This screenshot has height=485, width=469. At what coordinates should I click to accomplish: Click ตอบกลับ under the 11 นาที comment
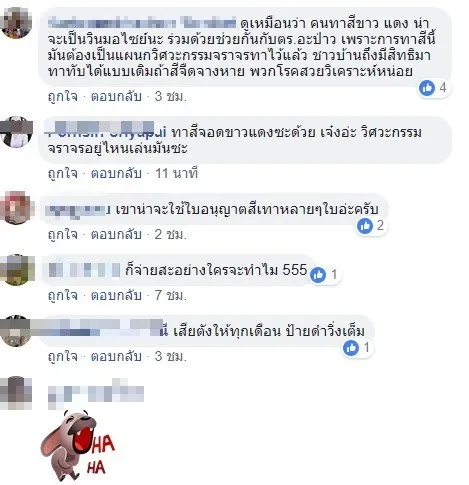pos(116,173)
